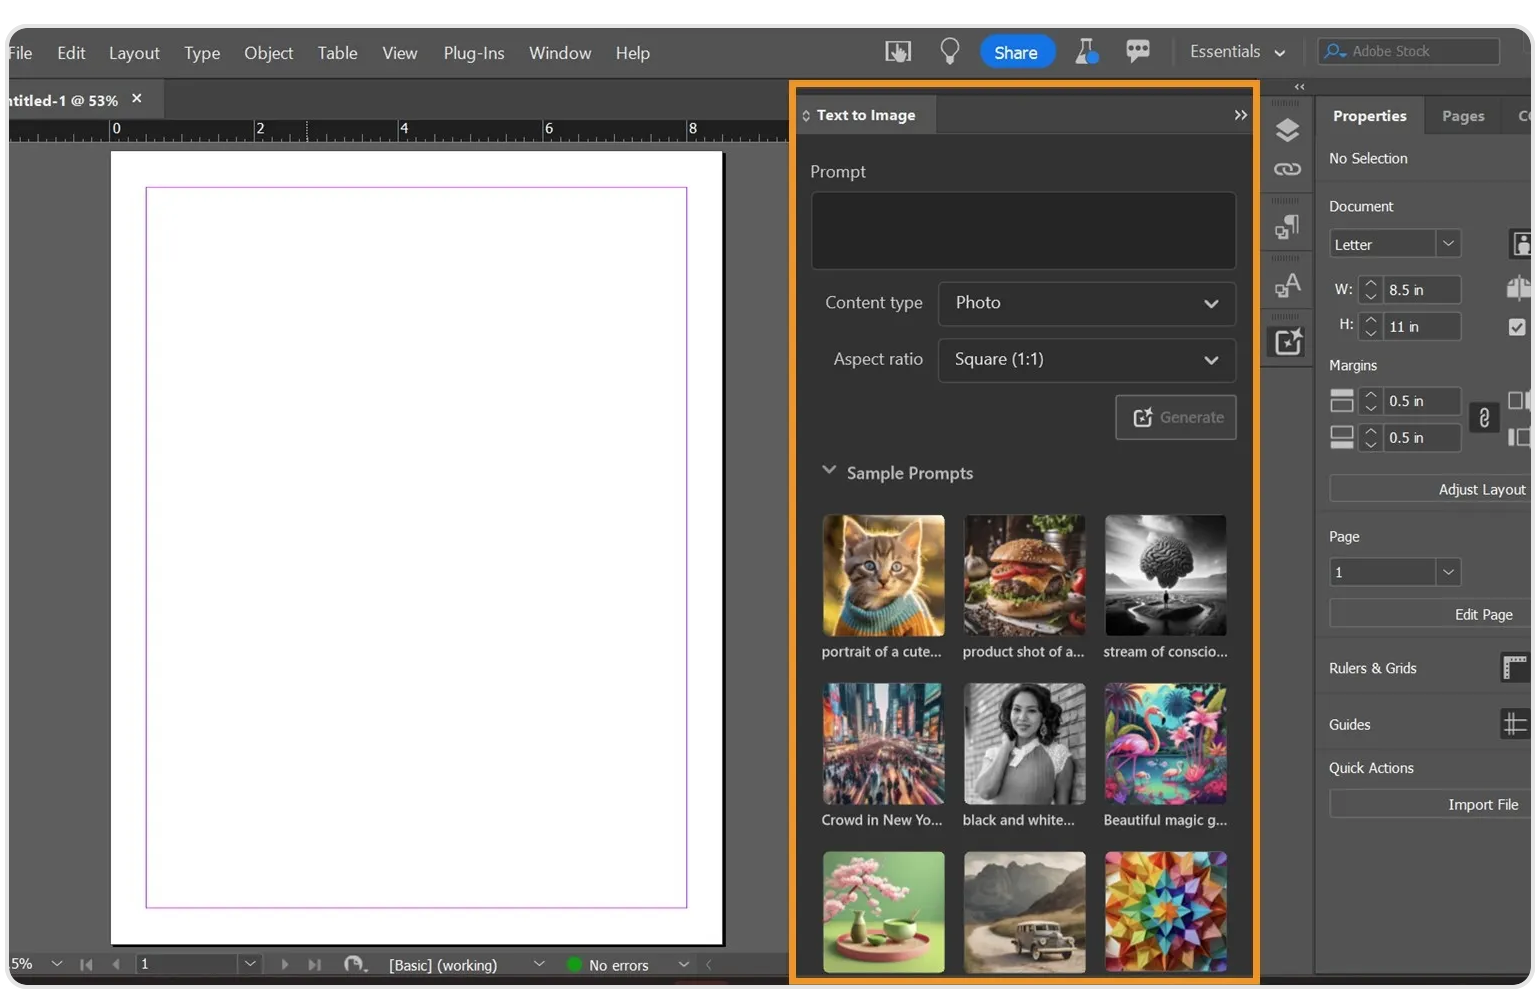Open the Paragraph Styles panel icon

1287,228
